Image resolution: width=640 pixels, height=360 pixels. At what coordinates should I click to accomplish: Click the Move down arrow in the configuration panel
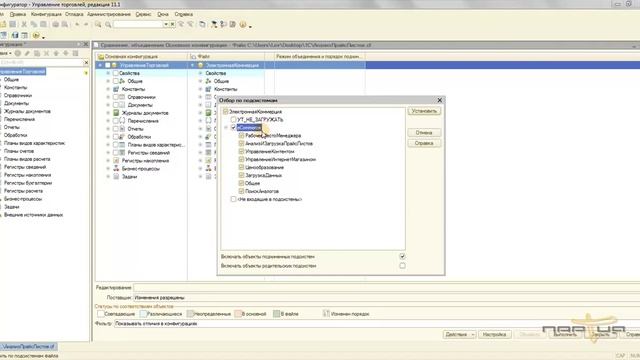click(66, 53)
